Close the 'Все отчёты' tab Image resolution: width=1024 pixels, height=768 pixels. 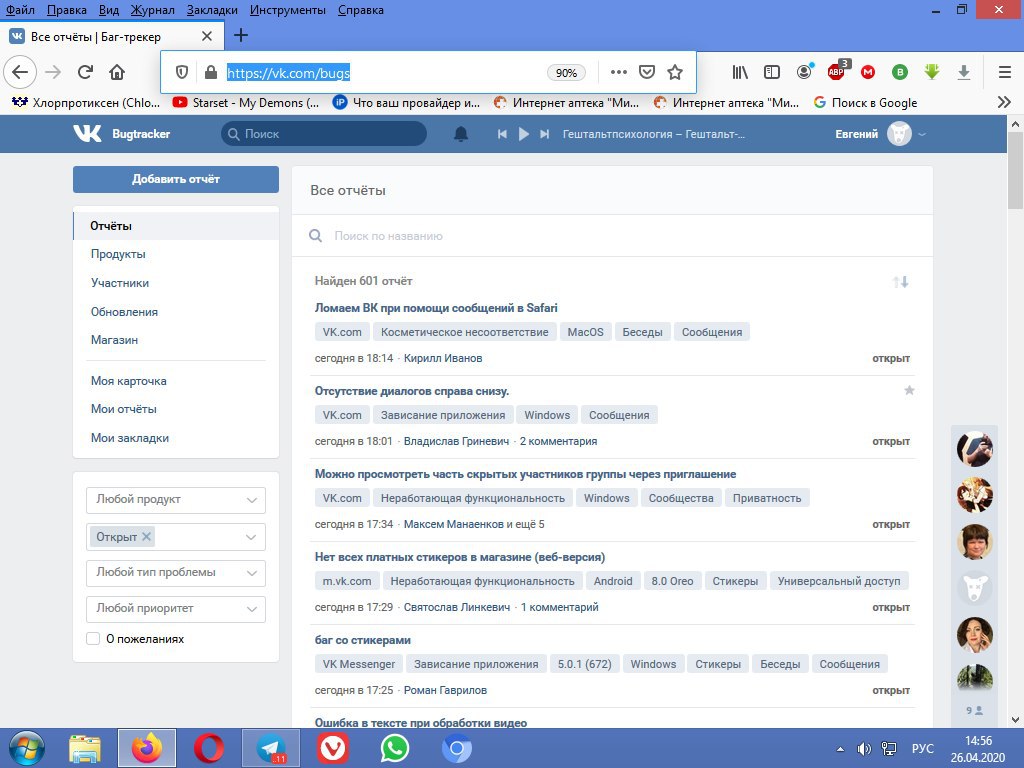(x=207, y=37)
